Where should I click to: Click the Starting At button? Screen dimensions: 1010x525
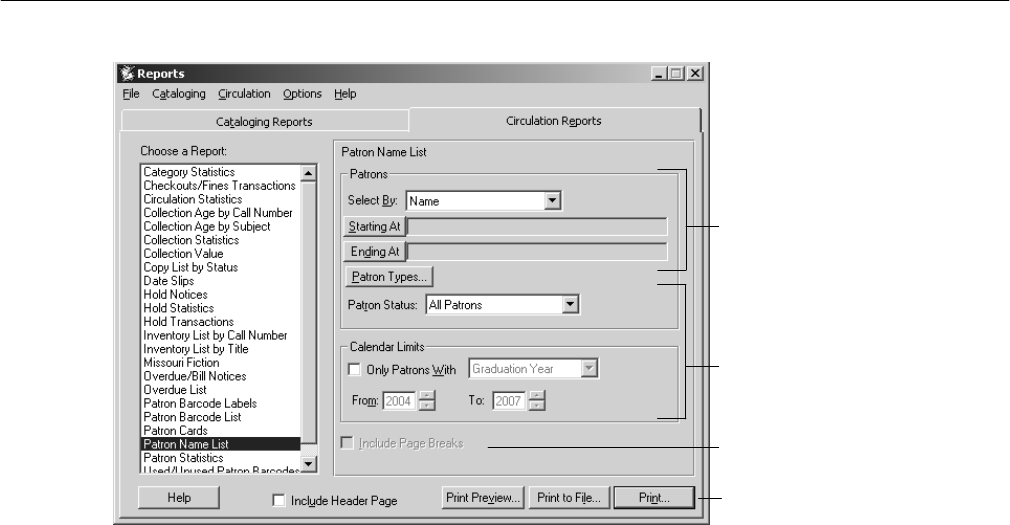pyautogui.click(x=374, y=227)
